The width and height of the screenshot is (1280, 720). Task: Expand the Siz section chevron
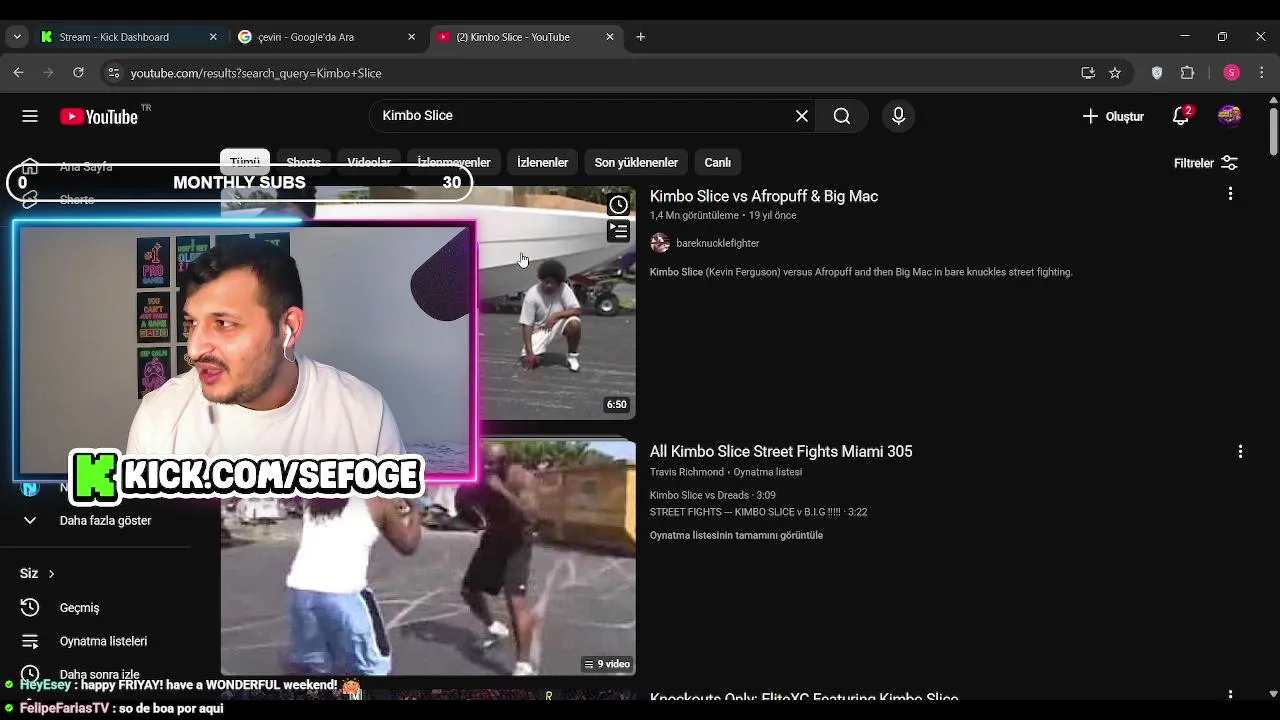[x=51, y=574]
